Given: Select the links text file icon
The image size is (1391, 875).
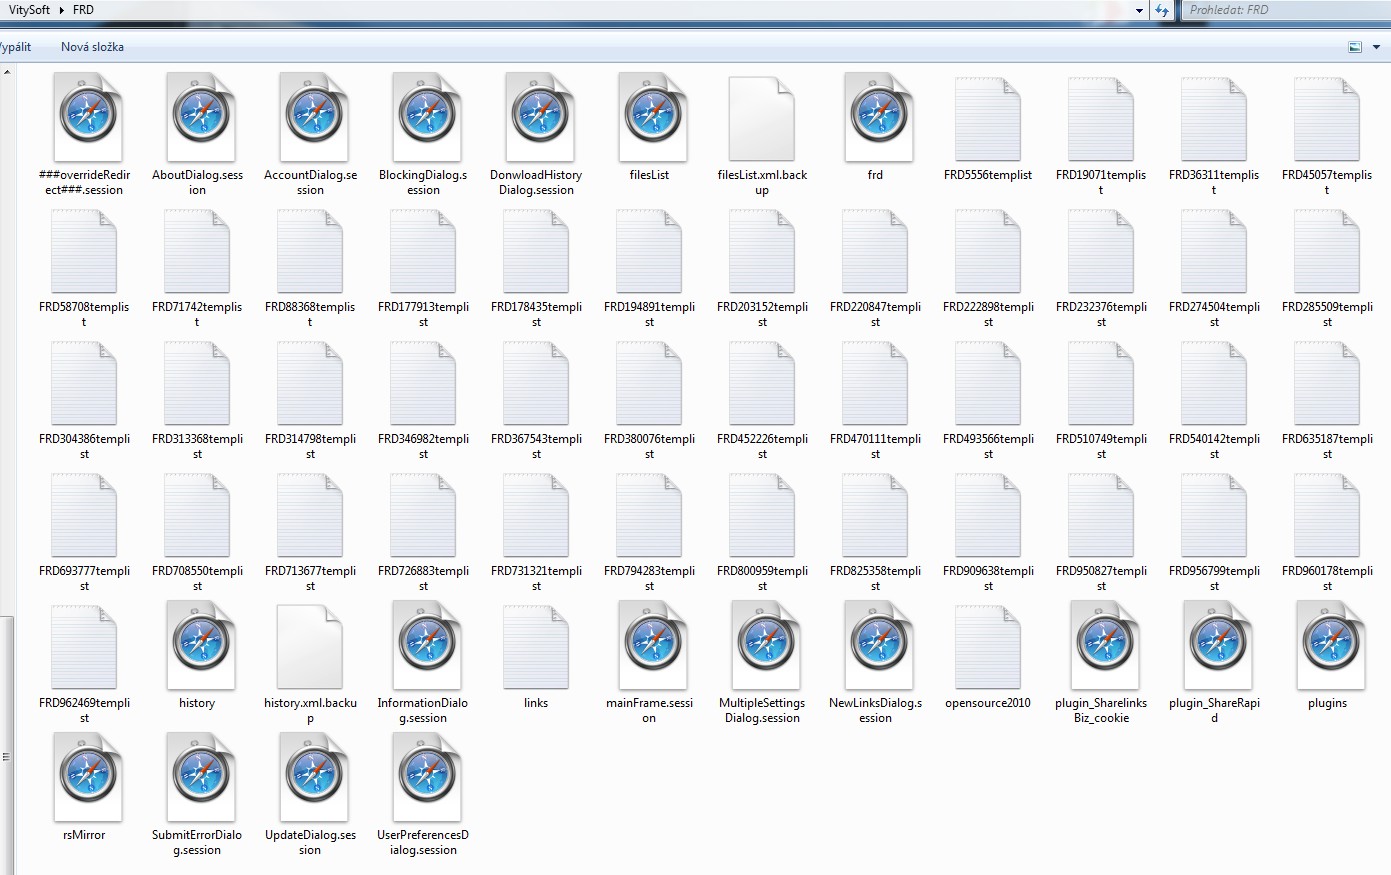Looking at the screenshot, I should tap(536, 645).
